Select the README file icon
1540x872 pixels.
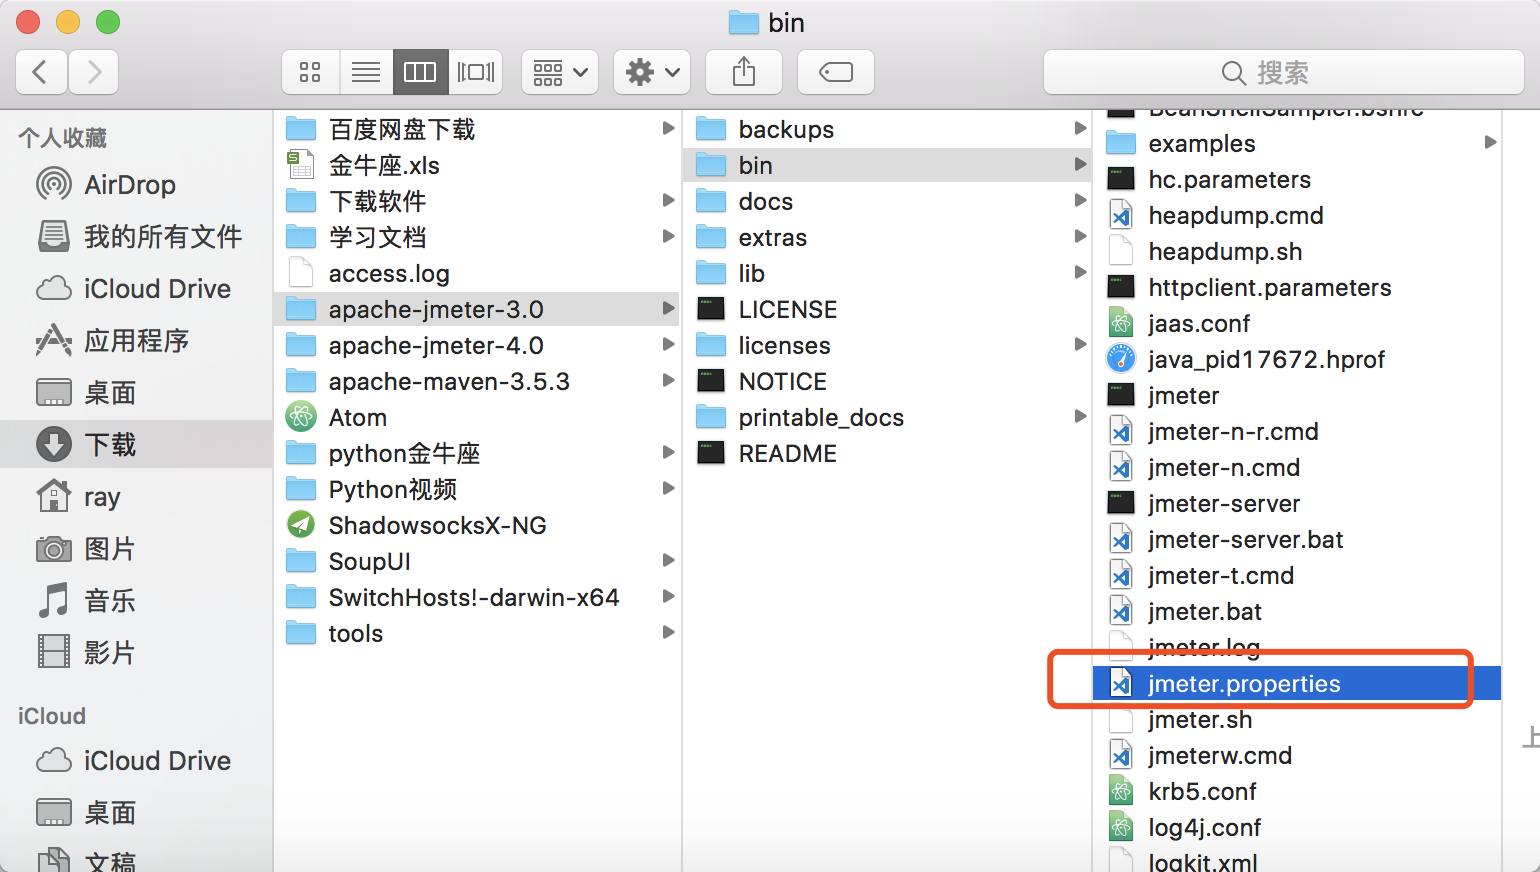pyautogui.click(x=711, y=453)
